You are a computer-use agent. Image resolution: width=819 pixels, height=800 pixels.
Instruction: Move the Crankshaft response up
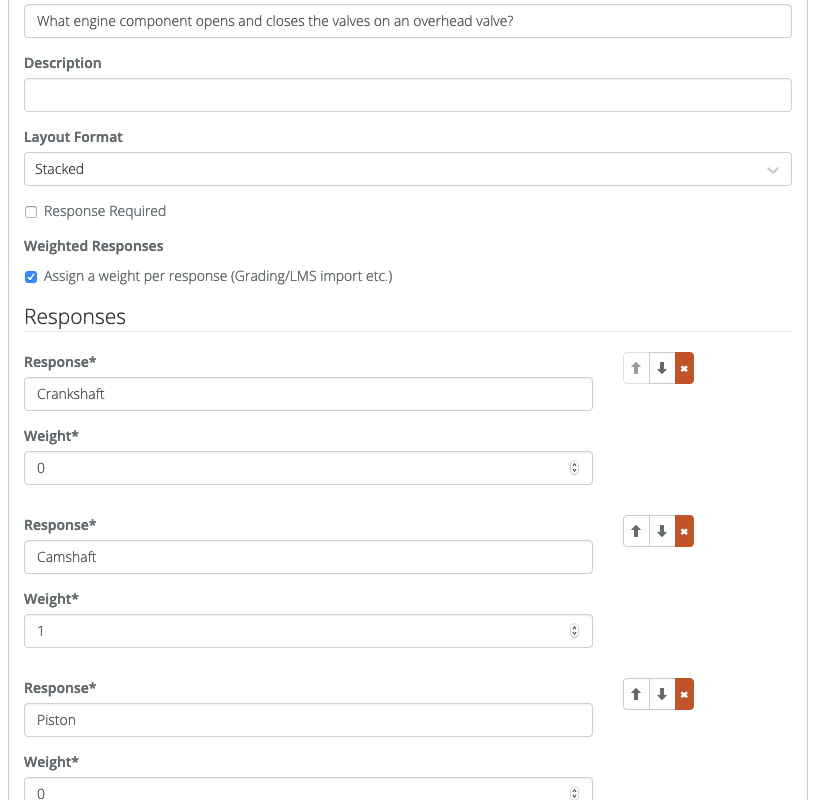tap(636, 367)
